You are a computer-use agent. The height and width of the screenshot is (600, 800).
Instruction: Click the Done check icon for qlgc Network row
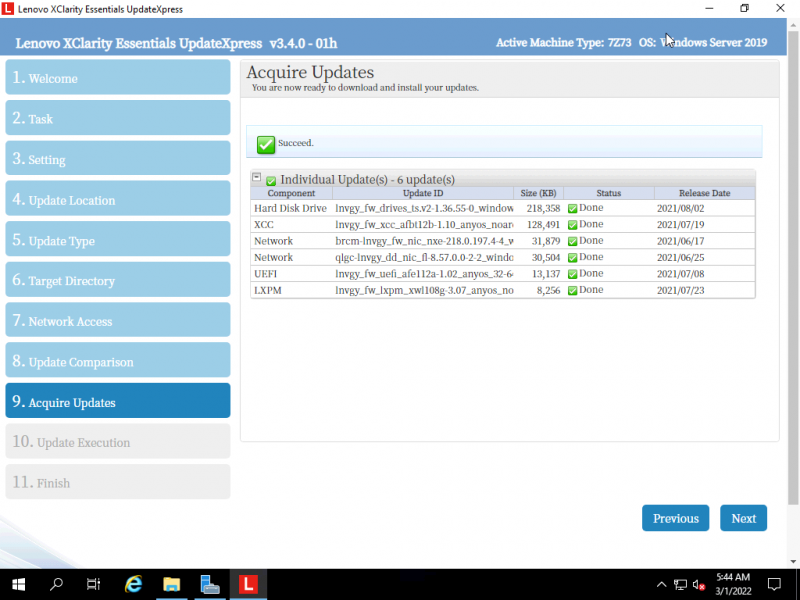click(x=572, y=257)
